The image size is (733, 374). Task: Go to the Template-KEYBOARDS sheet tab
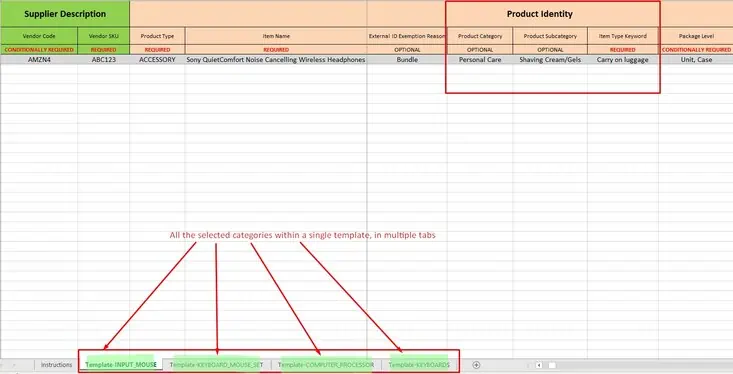point(419,365)
